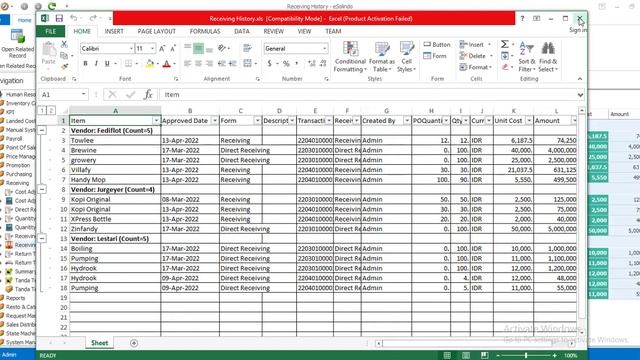Viewport: 640px width, 360px height.
Task: Click the AutoSum sigma icon
Action: 505,44
